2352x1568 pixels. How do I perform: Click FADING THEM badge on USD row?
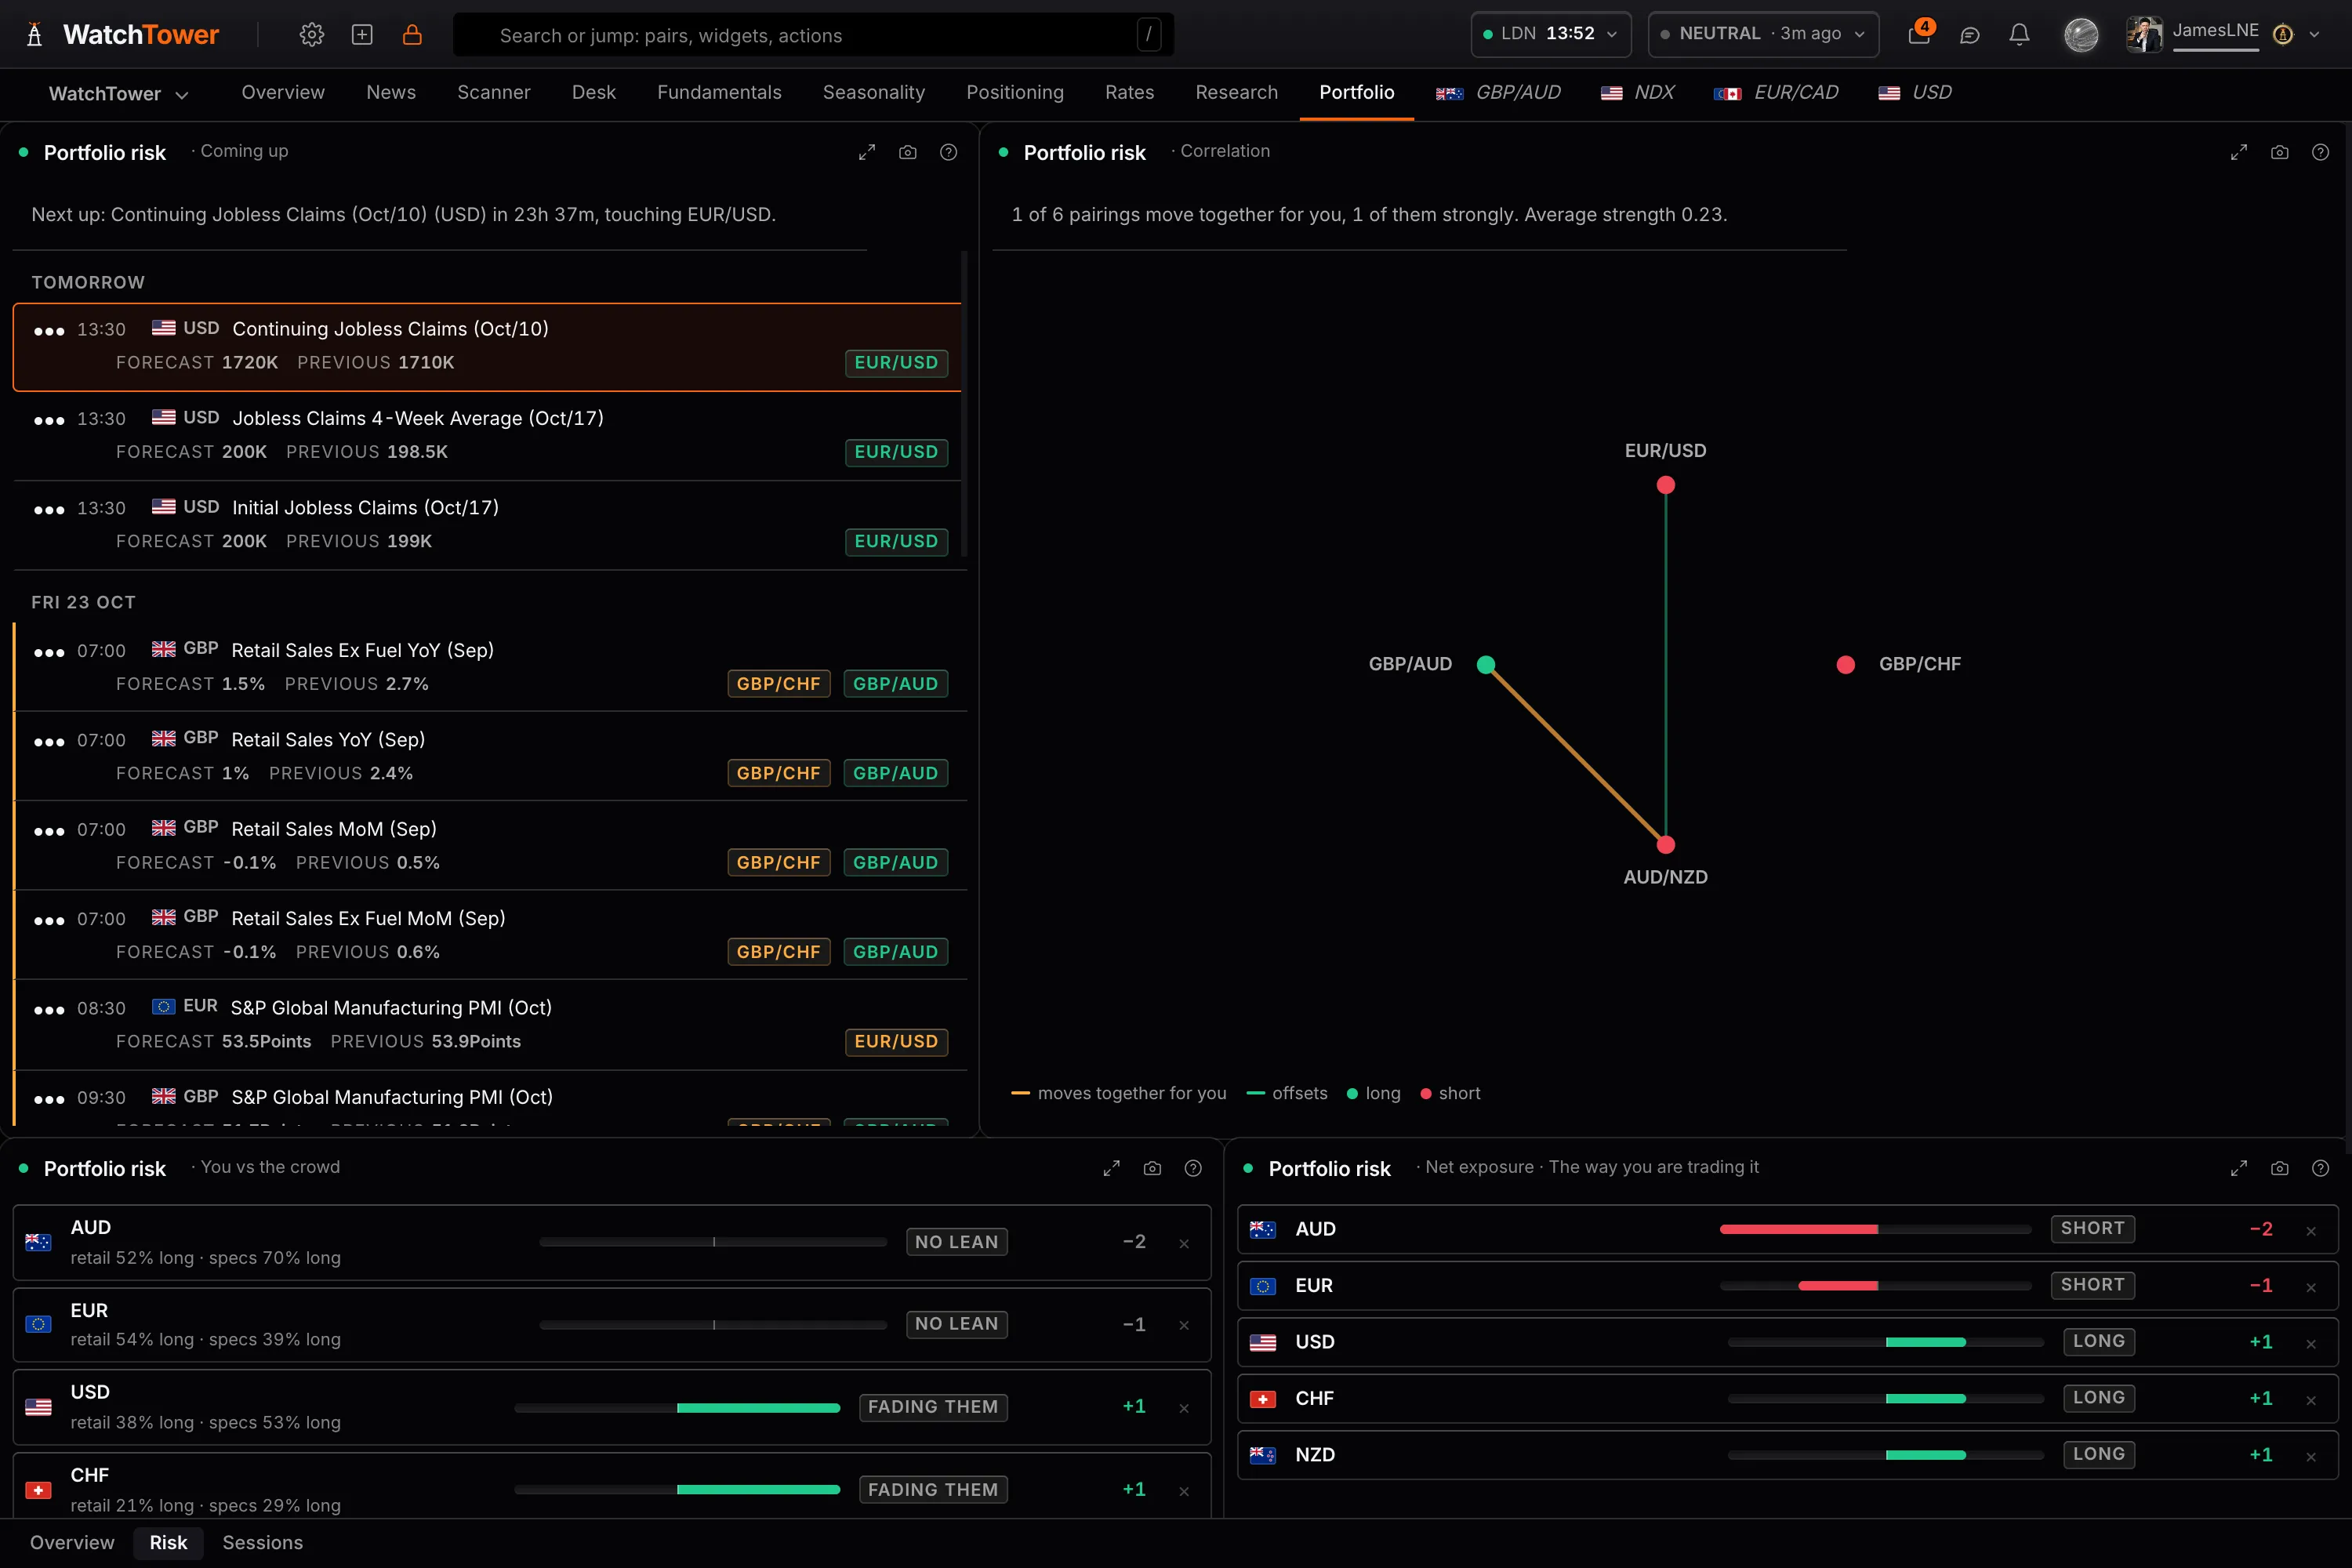pyautogui.click(x=933, y=1407)
